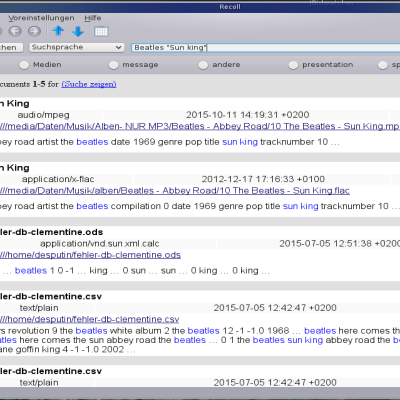Open the Sun King.flac file link
The image size is (400, 400).
(x=175, y=191)
